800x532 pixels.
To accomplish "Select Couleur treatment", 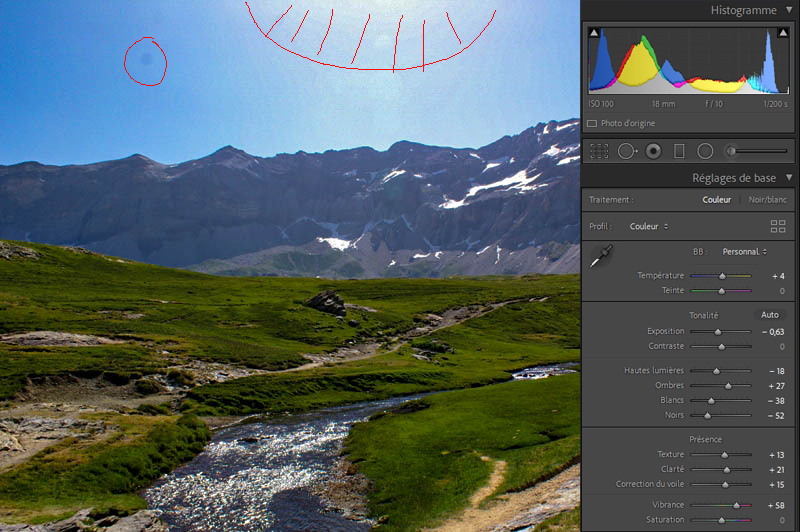I will (716, 200).
